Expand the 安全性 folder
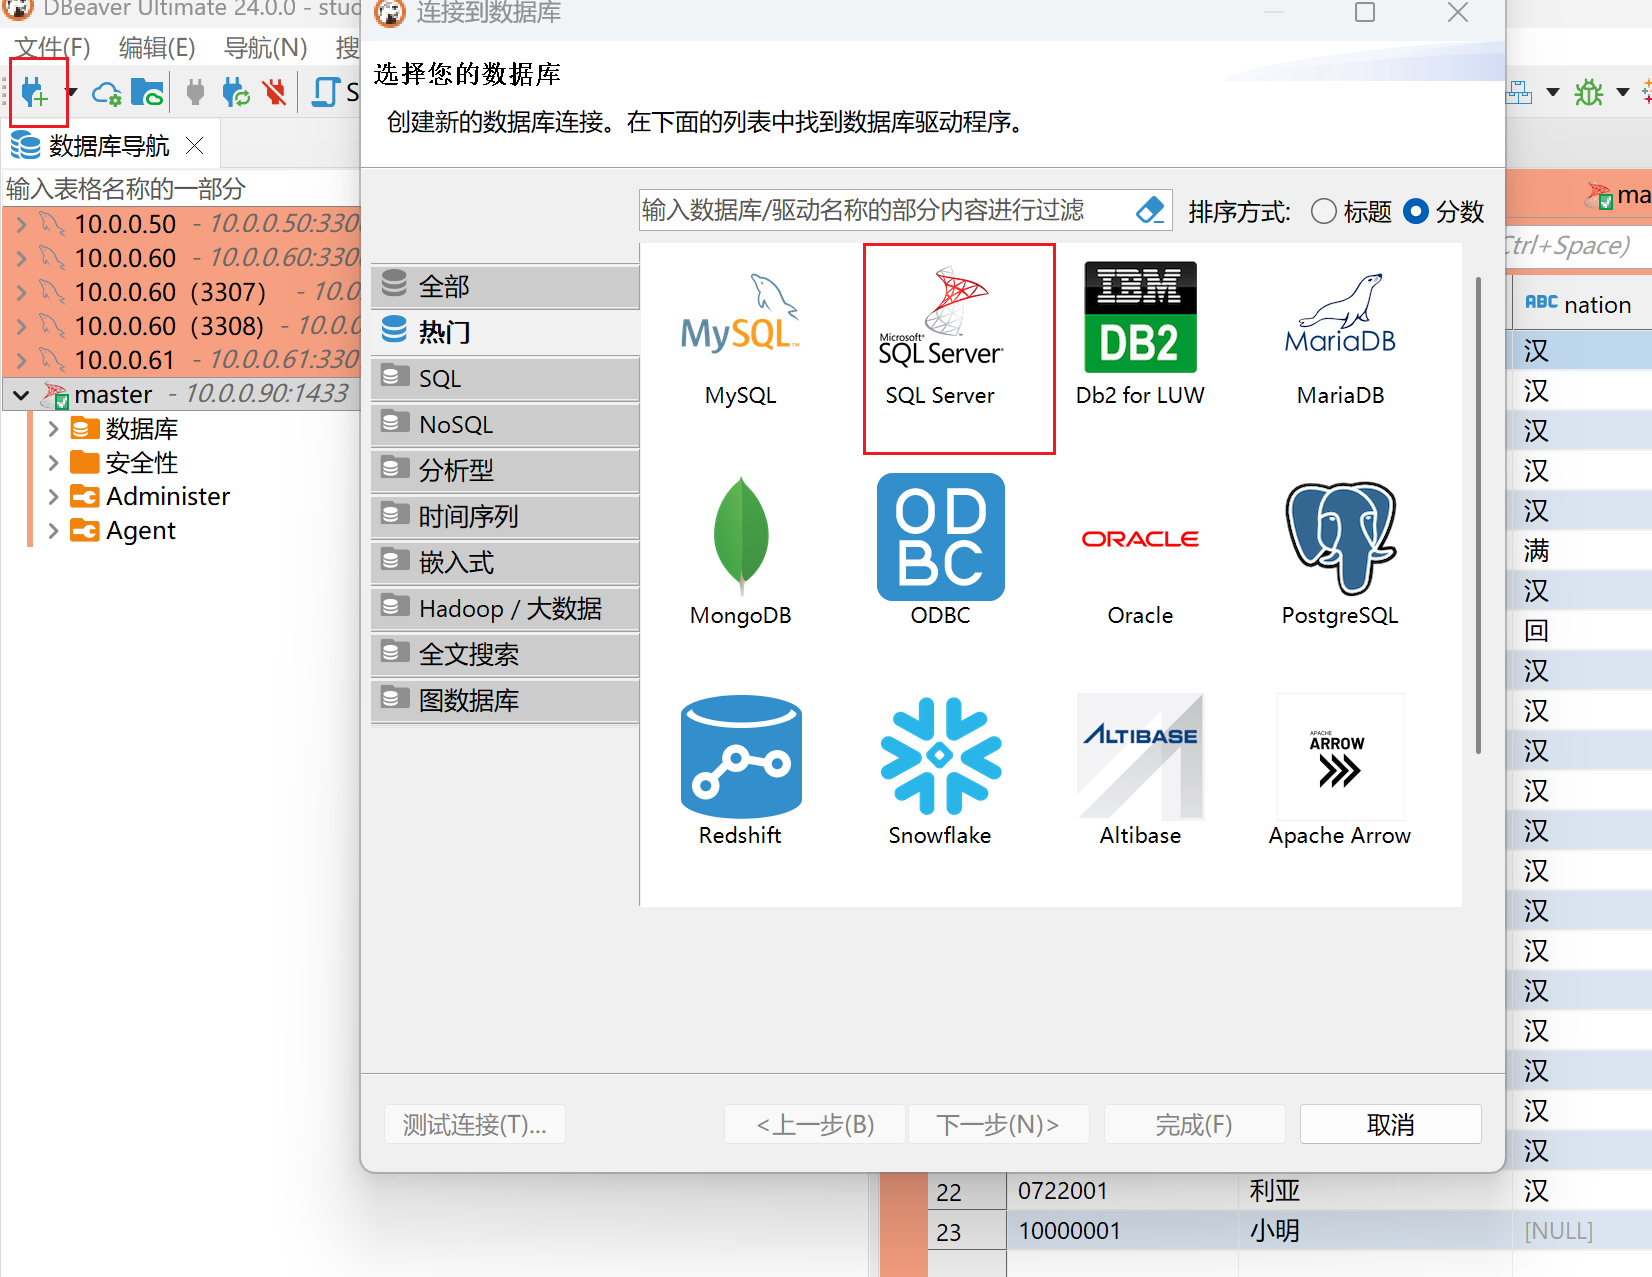 [x=54, y=463]
